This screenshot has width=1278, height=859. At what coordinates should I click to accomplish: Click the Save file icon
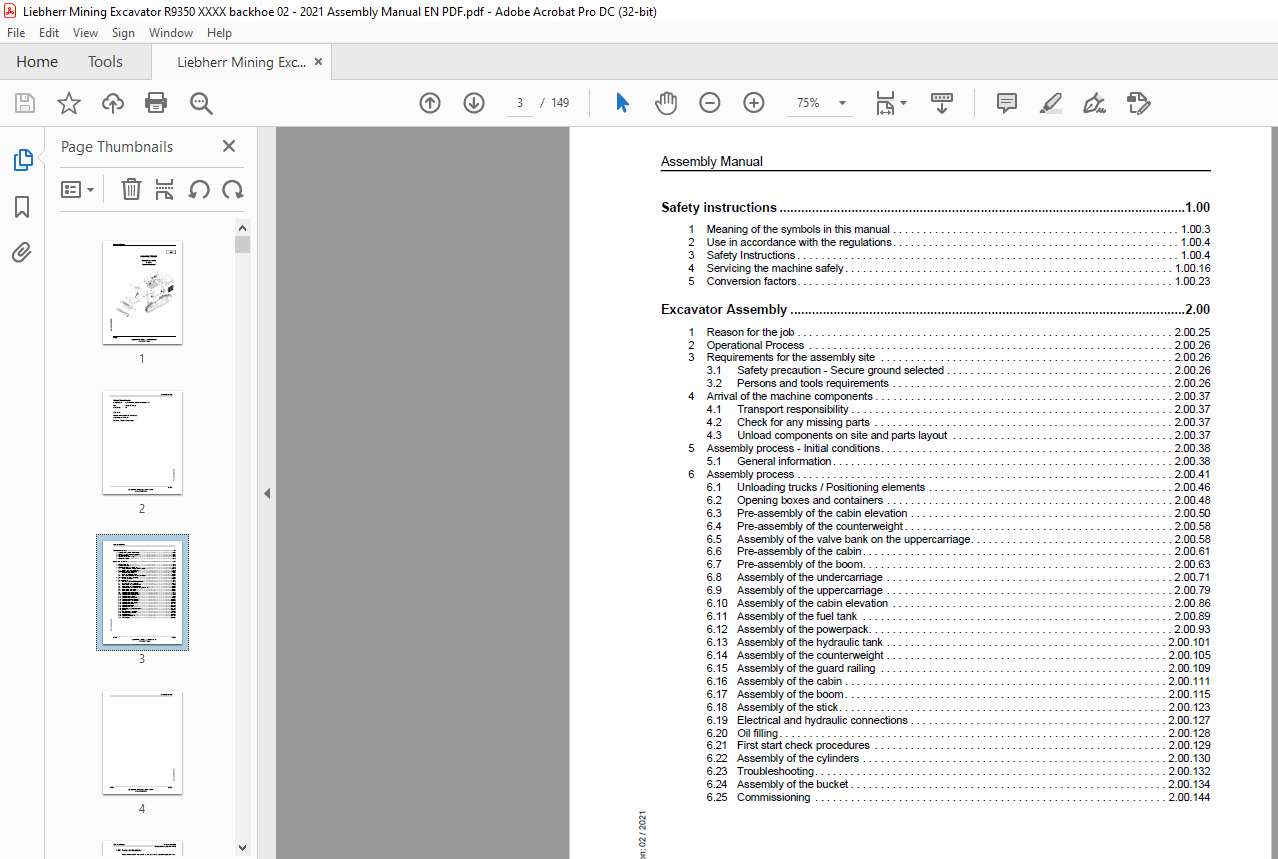[x=25, y=103]
